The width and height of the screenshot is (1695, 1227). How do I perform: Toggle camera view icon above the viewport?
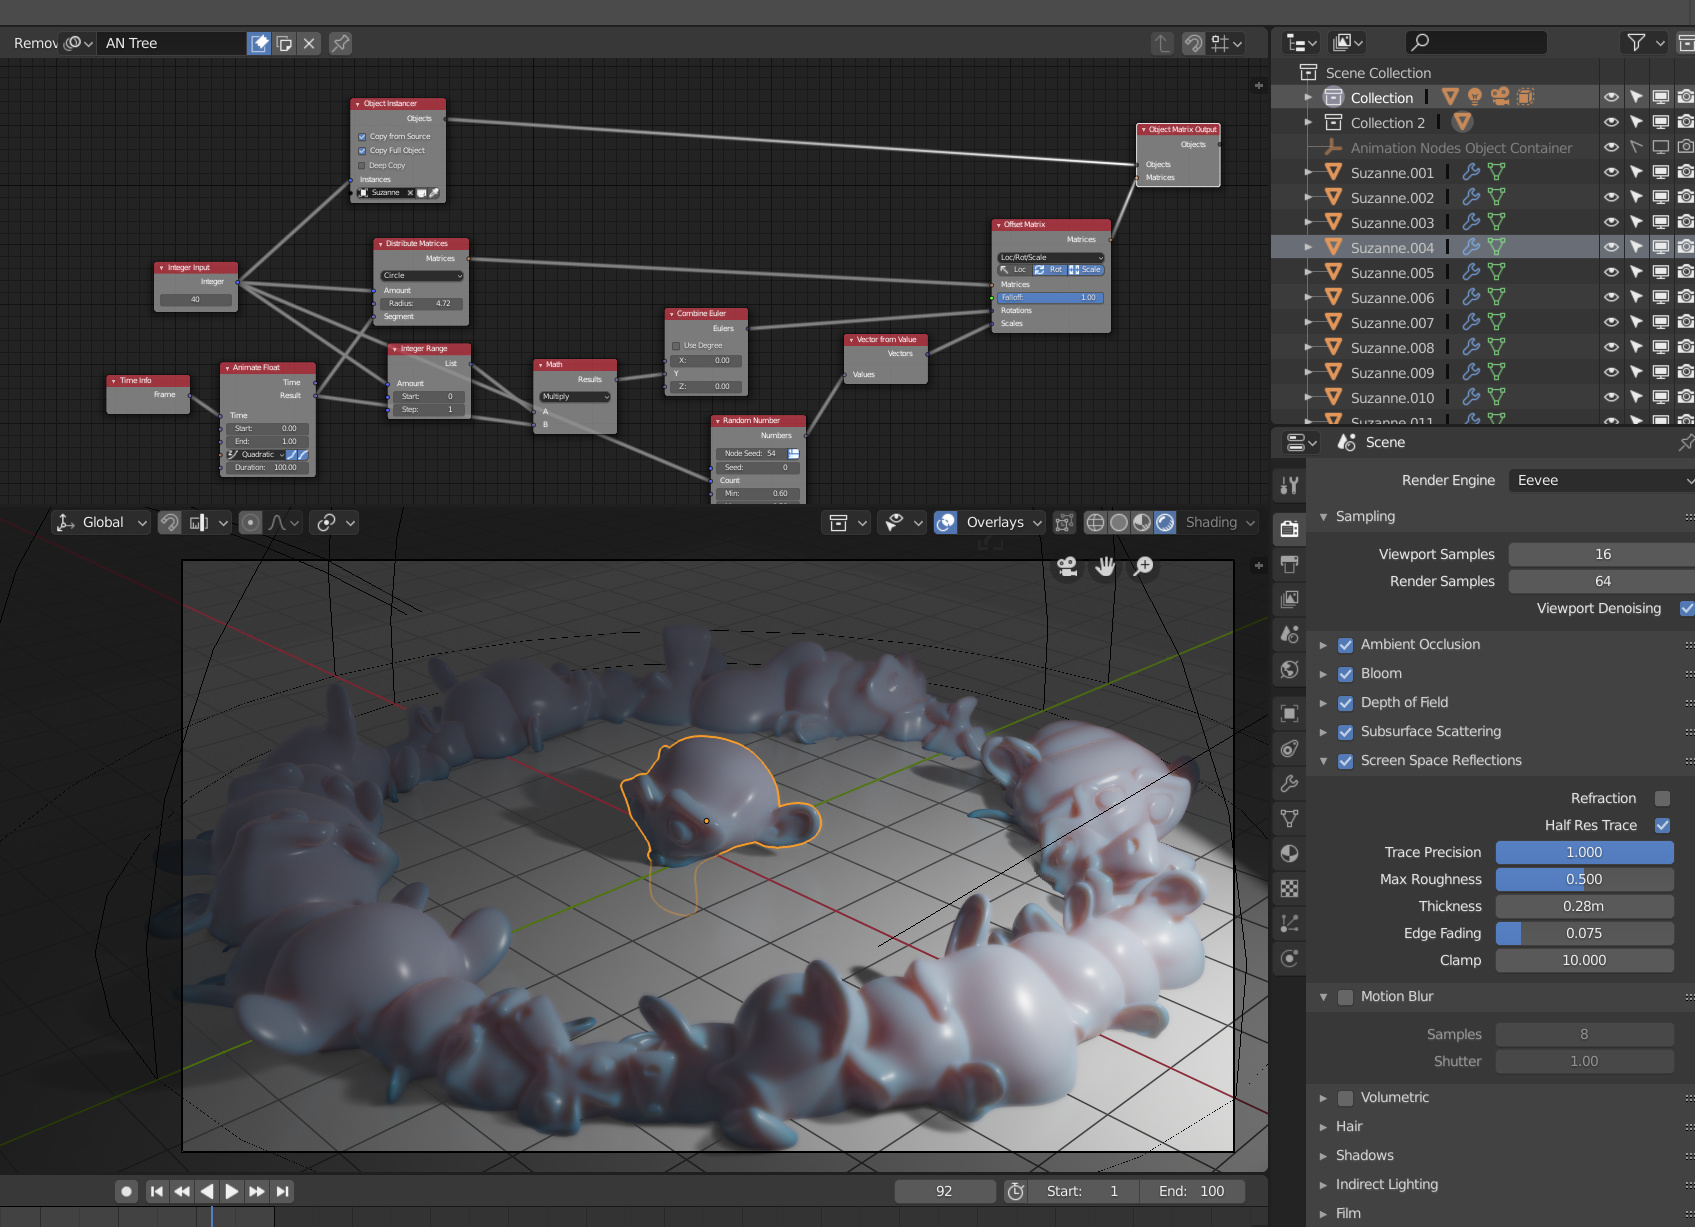[1066, 566]
